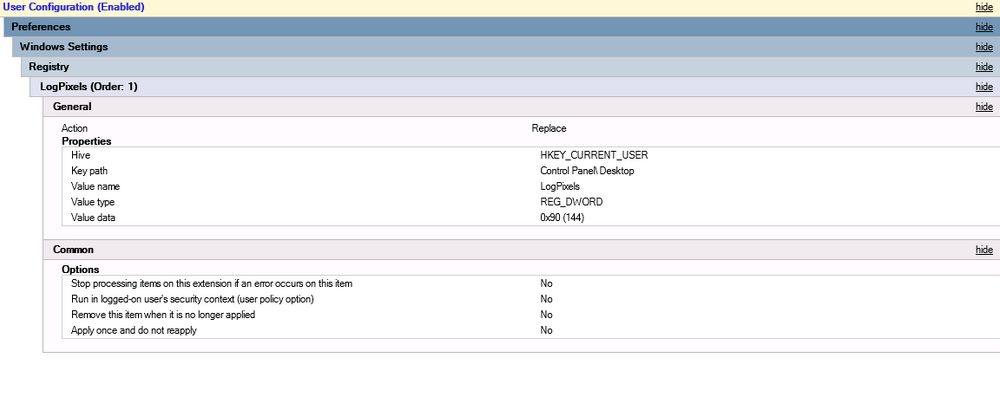Select the Value name label
The height and width of the screenshot is (397, 1000).
point(96,186)
